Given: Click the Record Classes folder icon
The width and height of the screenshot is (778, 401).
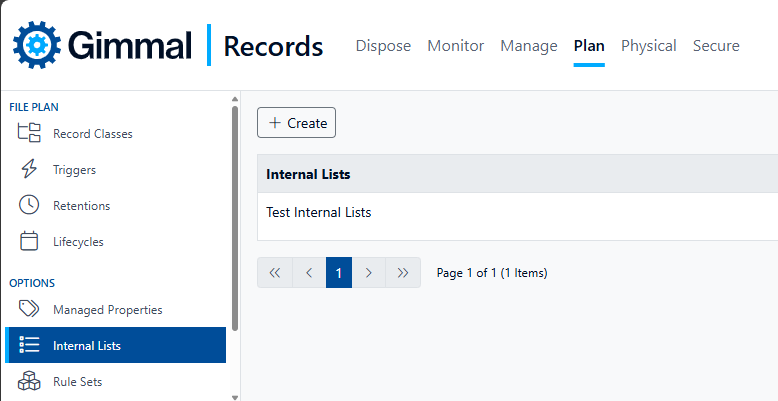Looking at the screenshot, I should (x=29, y=133).
